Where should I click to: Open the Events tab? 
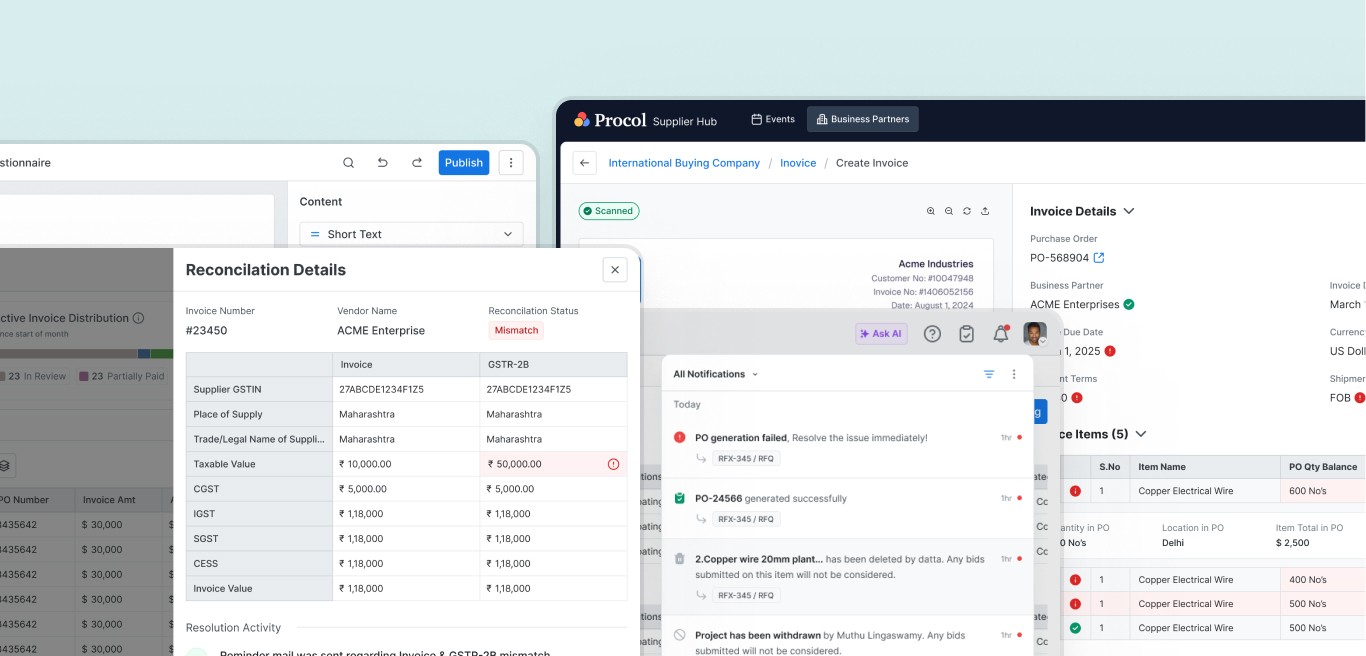tap(773, 119)
